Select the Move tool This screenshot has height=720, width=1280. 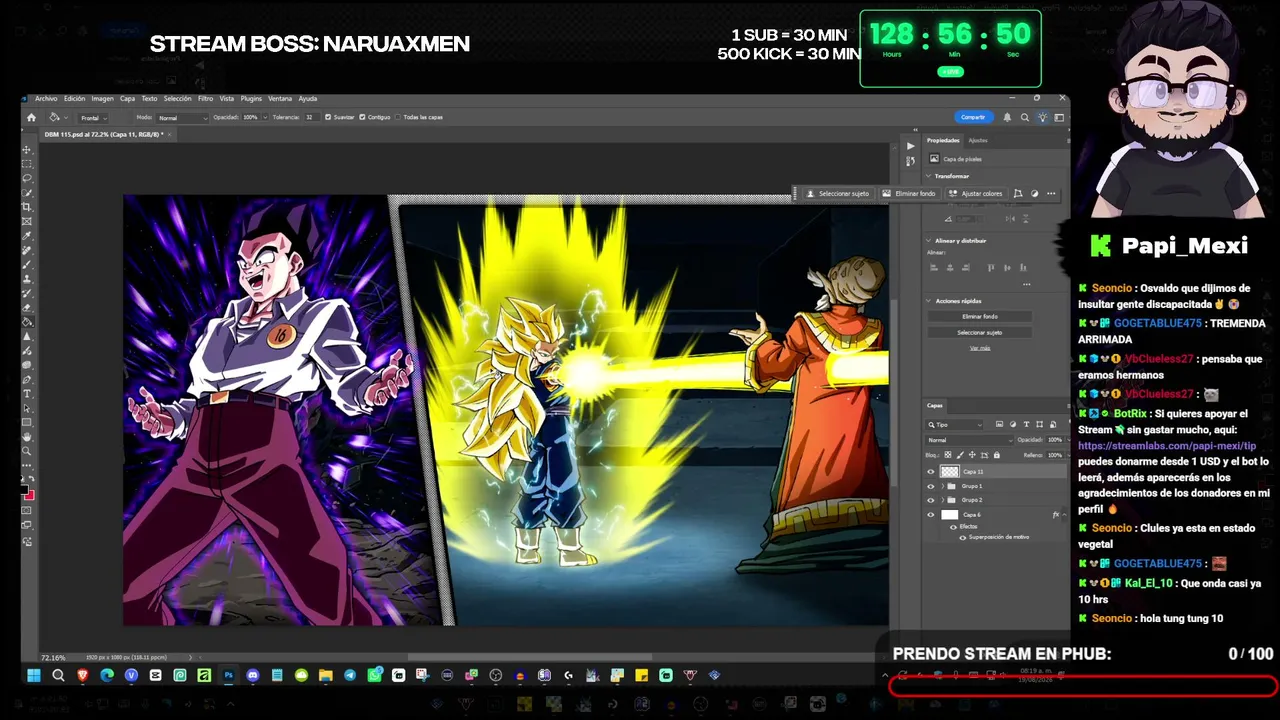pyautogui.click(x=27, y=149)
